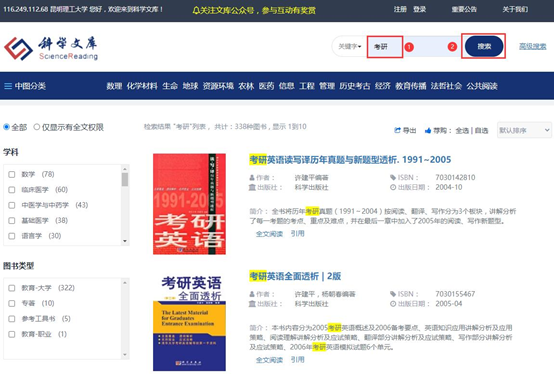Open title 考研英语全面透析 2版
This screenshot has height=374, width=554.
tap(295, 276)
